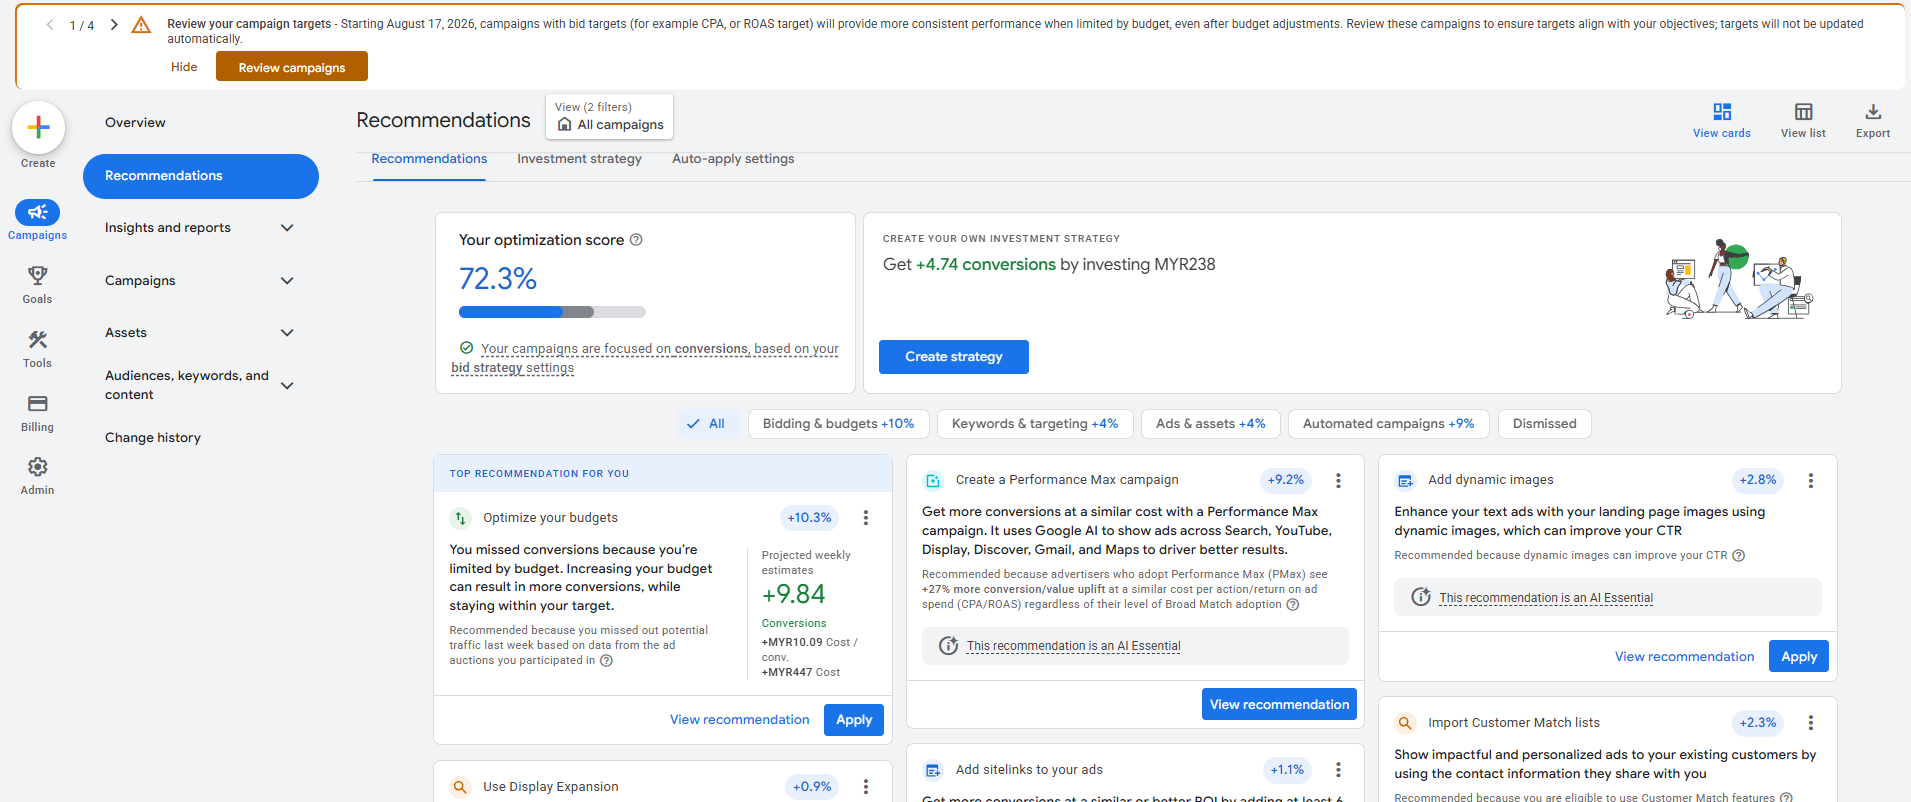Click help icon beside dynamic images CTR reason
1911x802 pixels.
(1739, 556)
